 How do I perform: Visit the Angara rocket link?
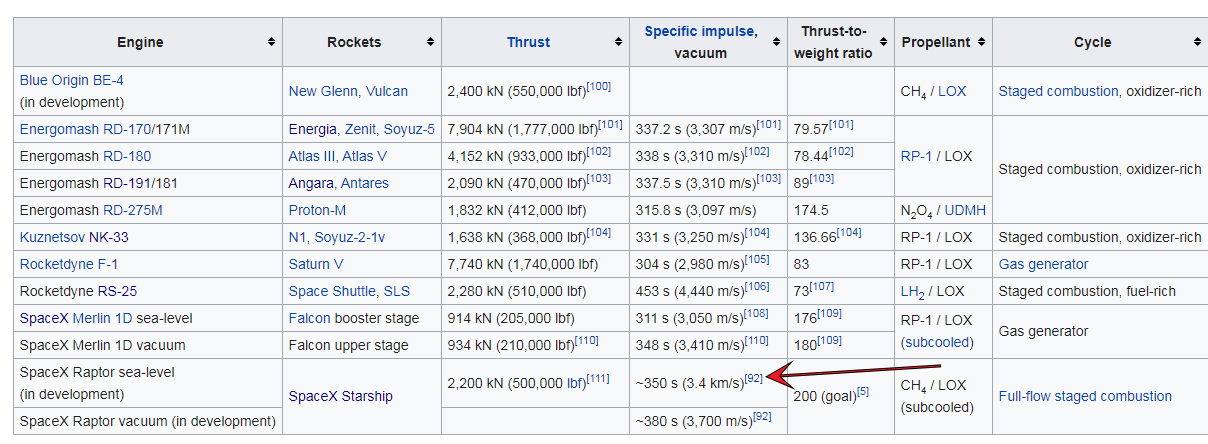tap(311, 183)
